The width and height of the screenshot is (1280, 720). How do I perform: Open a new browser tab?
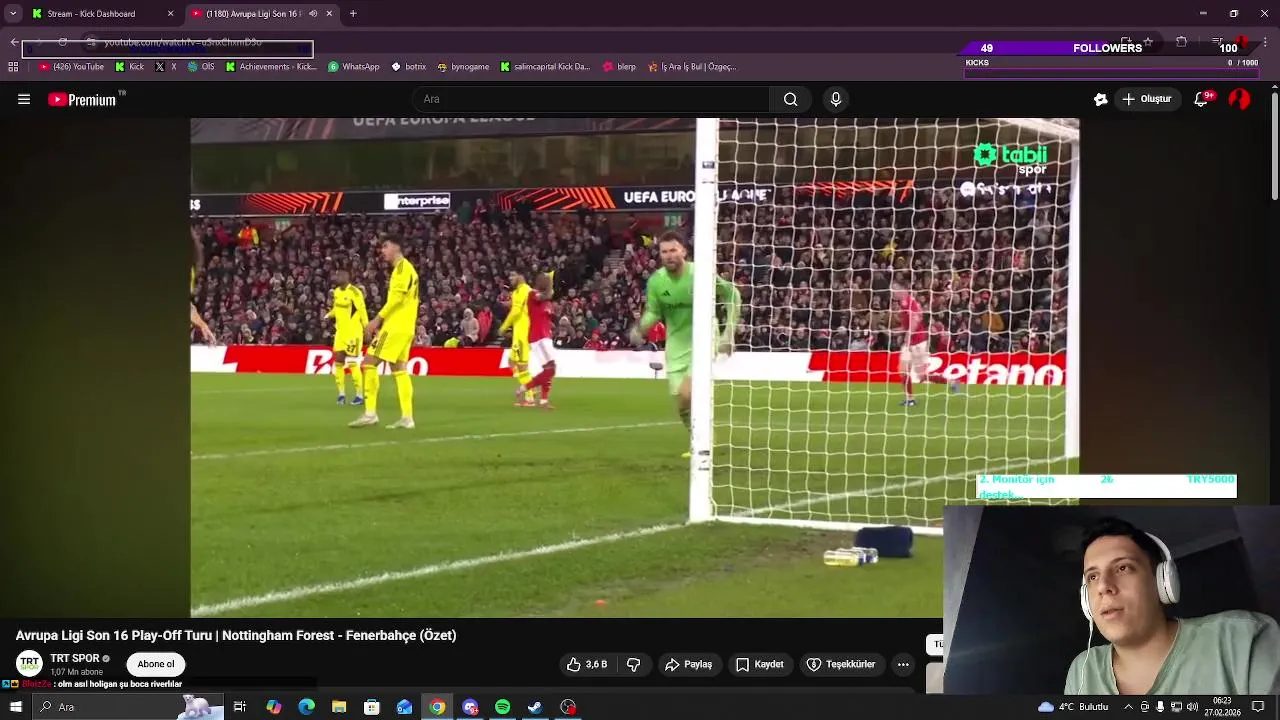click(x=353, y=14)
